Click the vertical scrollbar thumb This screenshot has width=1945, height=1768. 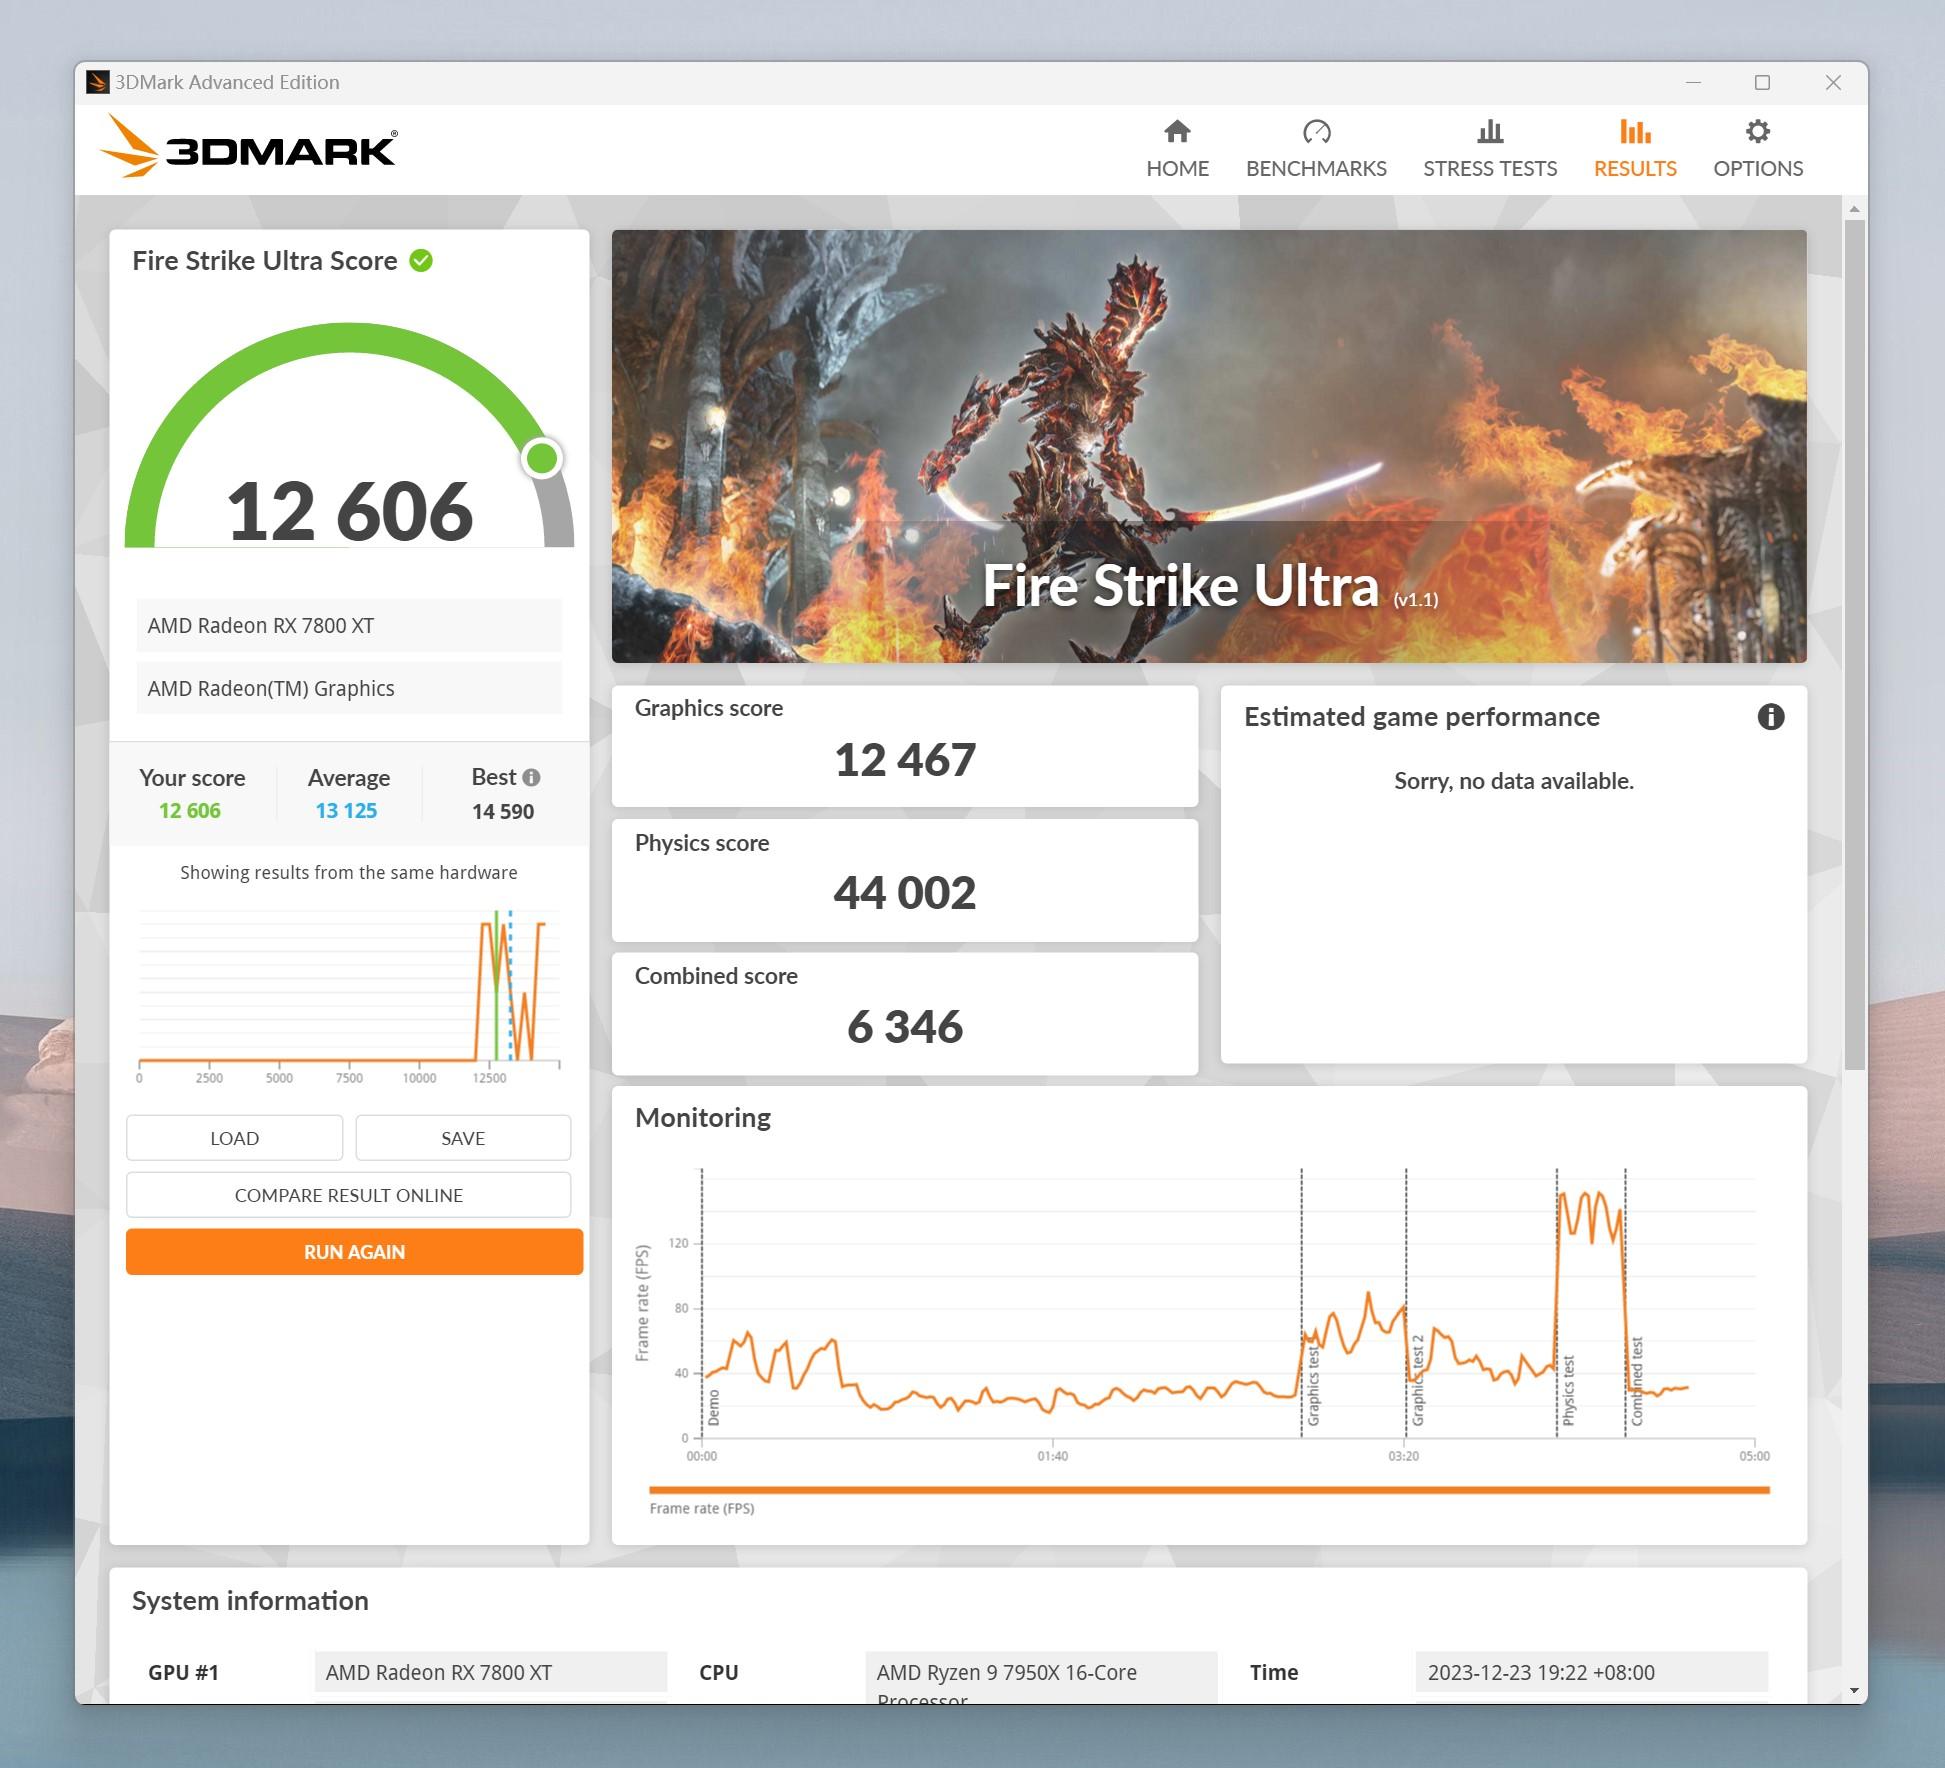click(1854, 645)
